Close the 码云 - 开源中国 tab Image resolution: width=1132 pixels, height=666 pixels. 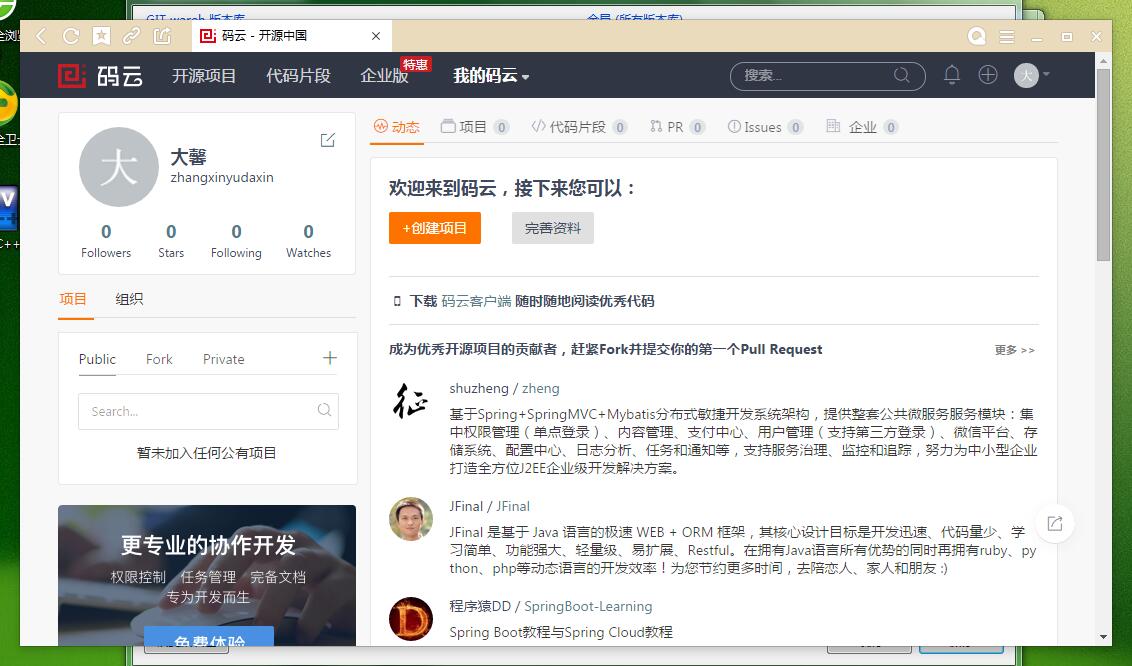376,35
